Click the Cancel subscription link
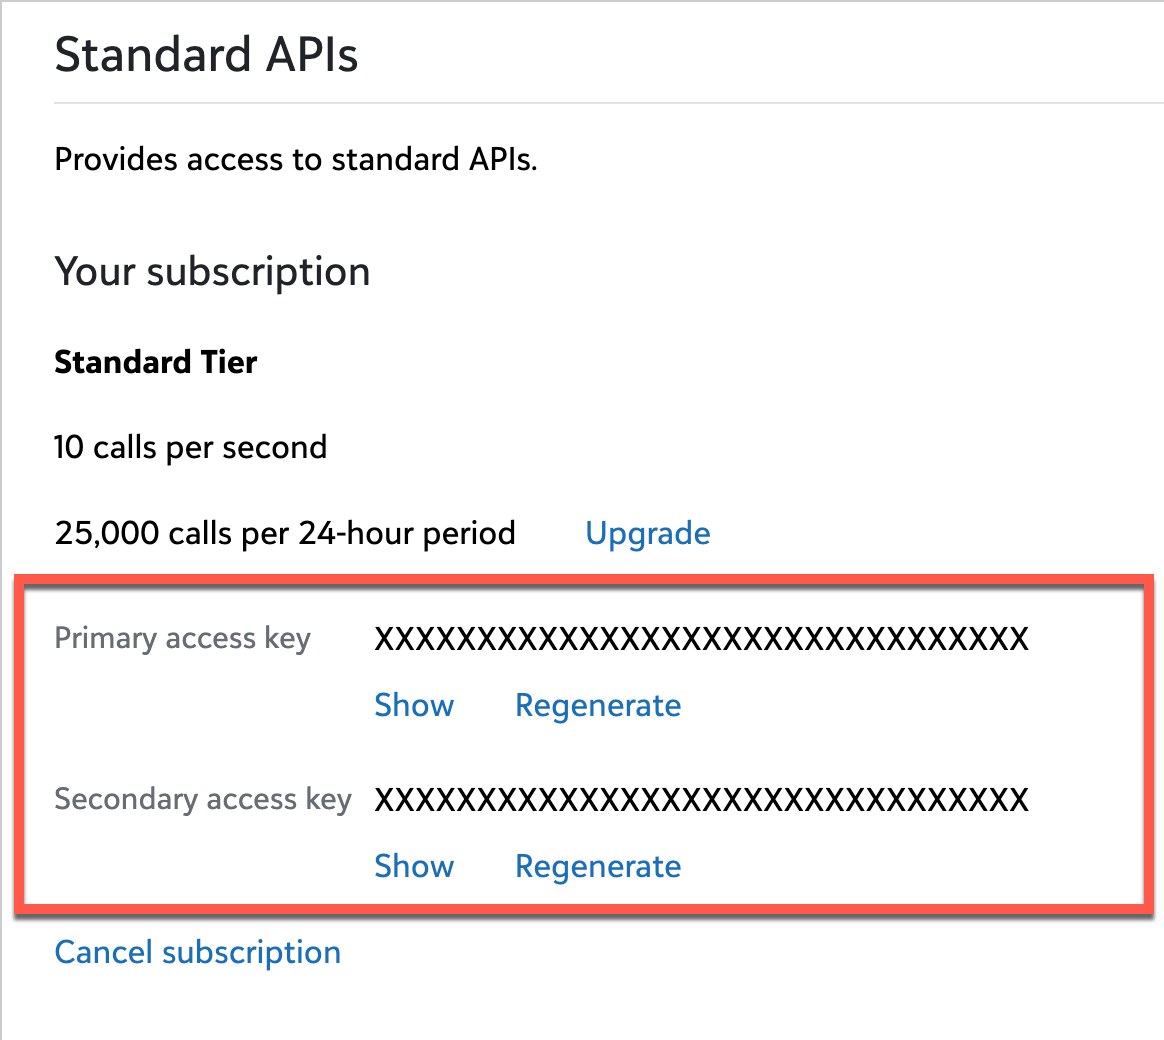 tap(198, 953)
